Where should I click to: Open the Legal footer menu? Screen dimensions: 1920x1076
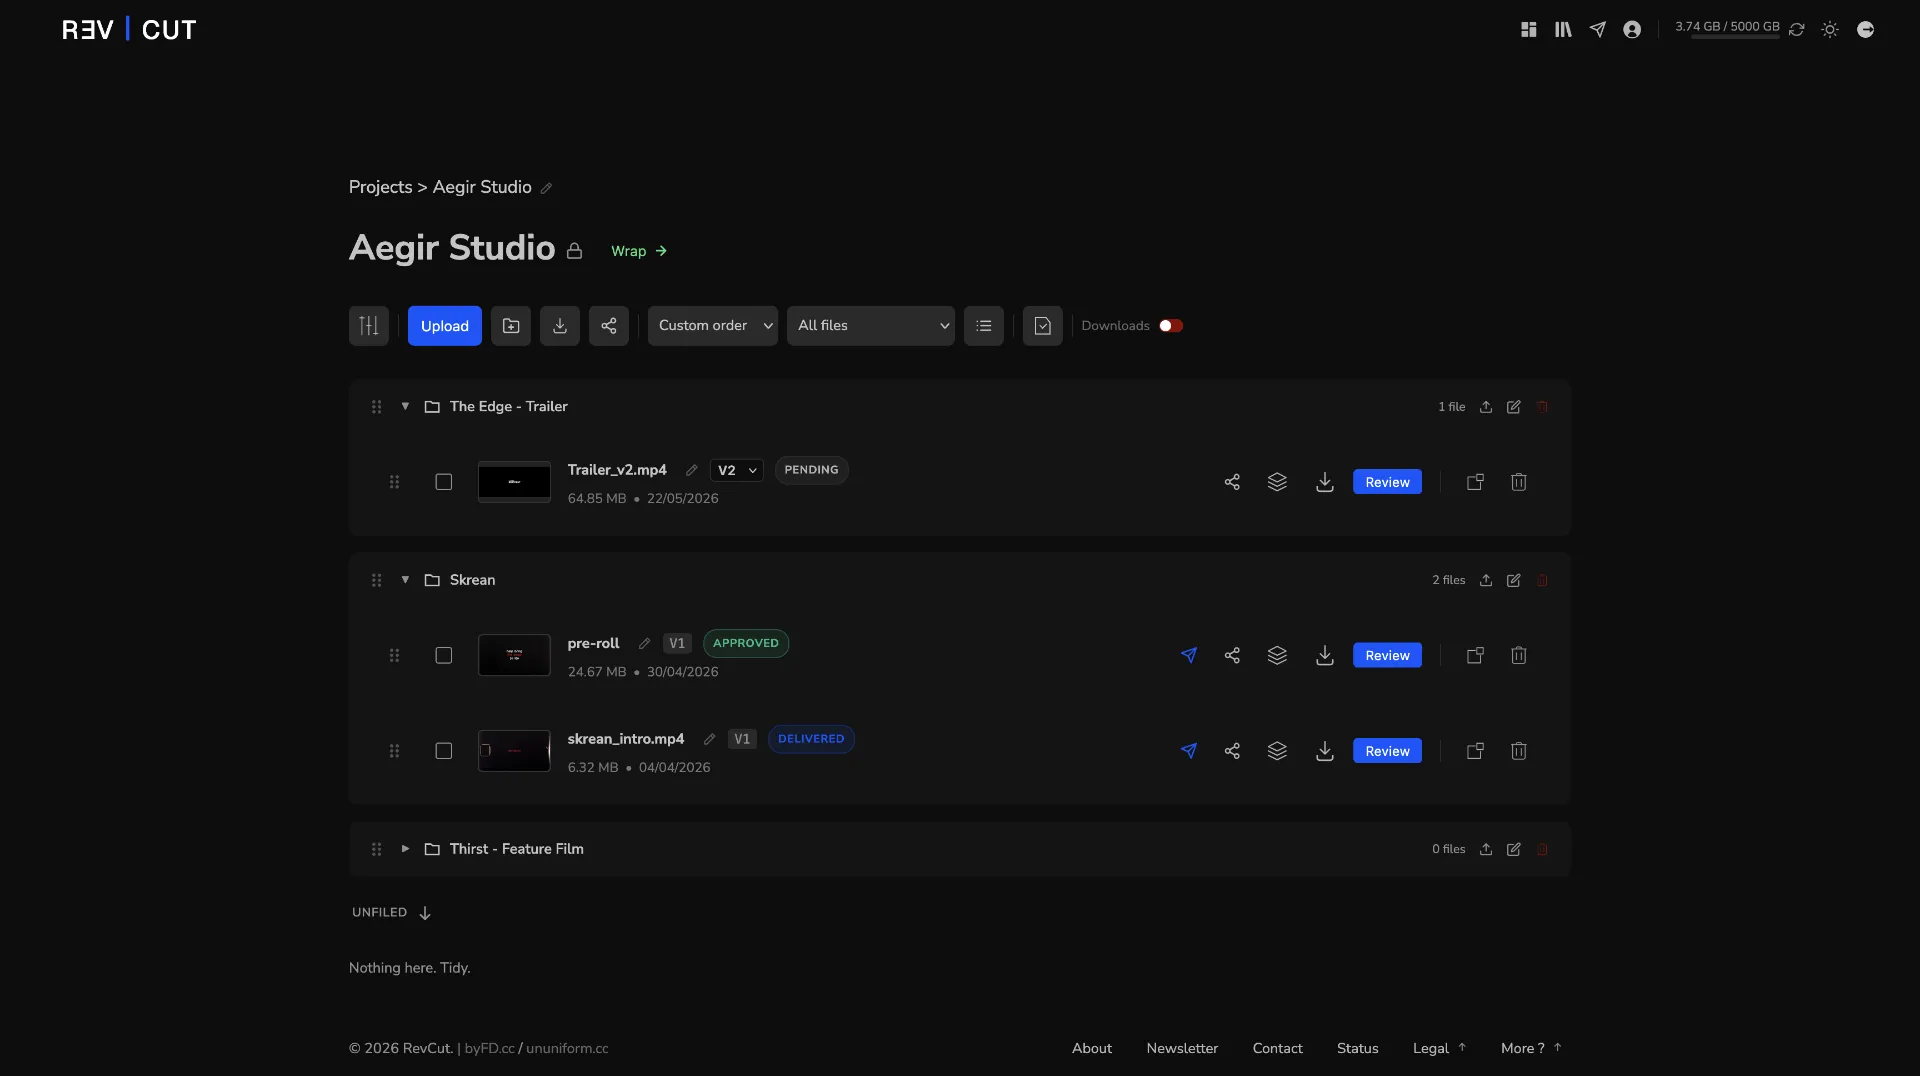(x=1440, y=1048)
